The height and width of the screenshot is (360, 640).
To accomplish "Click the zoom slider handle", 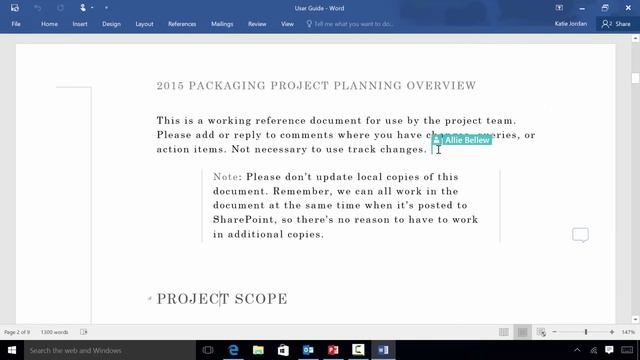I will tap(586, 332).
